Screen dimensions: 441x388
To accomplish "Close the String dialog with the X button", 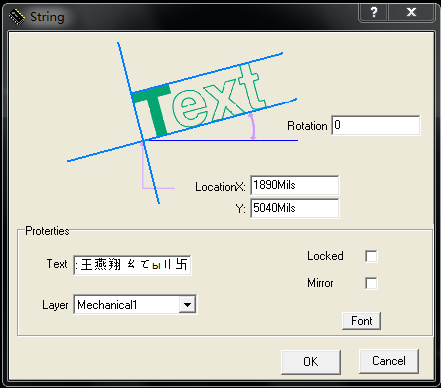I will coord(412,13).
